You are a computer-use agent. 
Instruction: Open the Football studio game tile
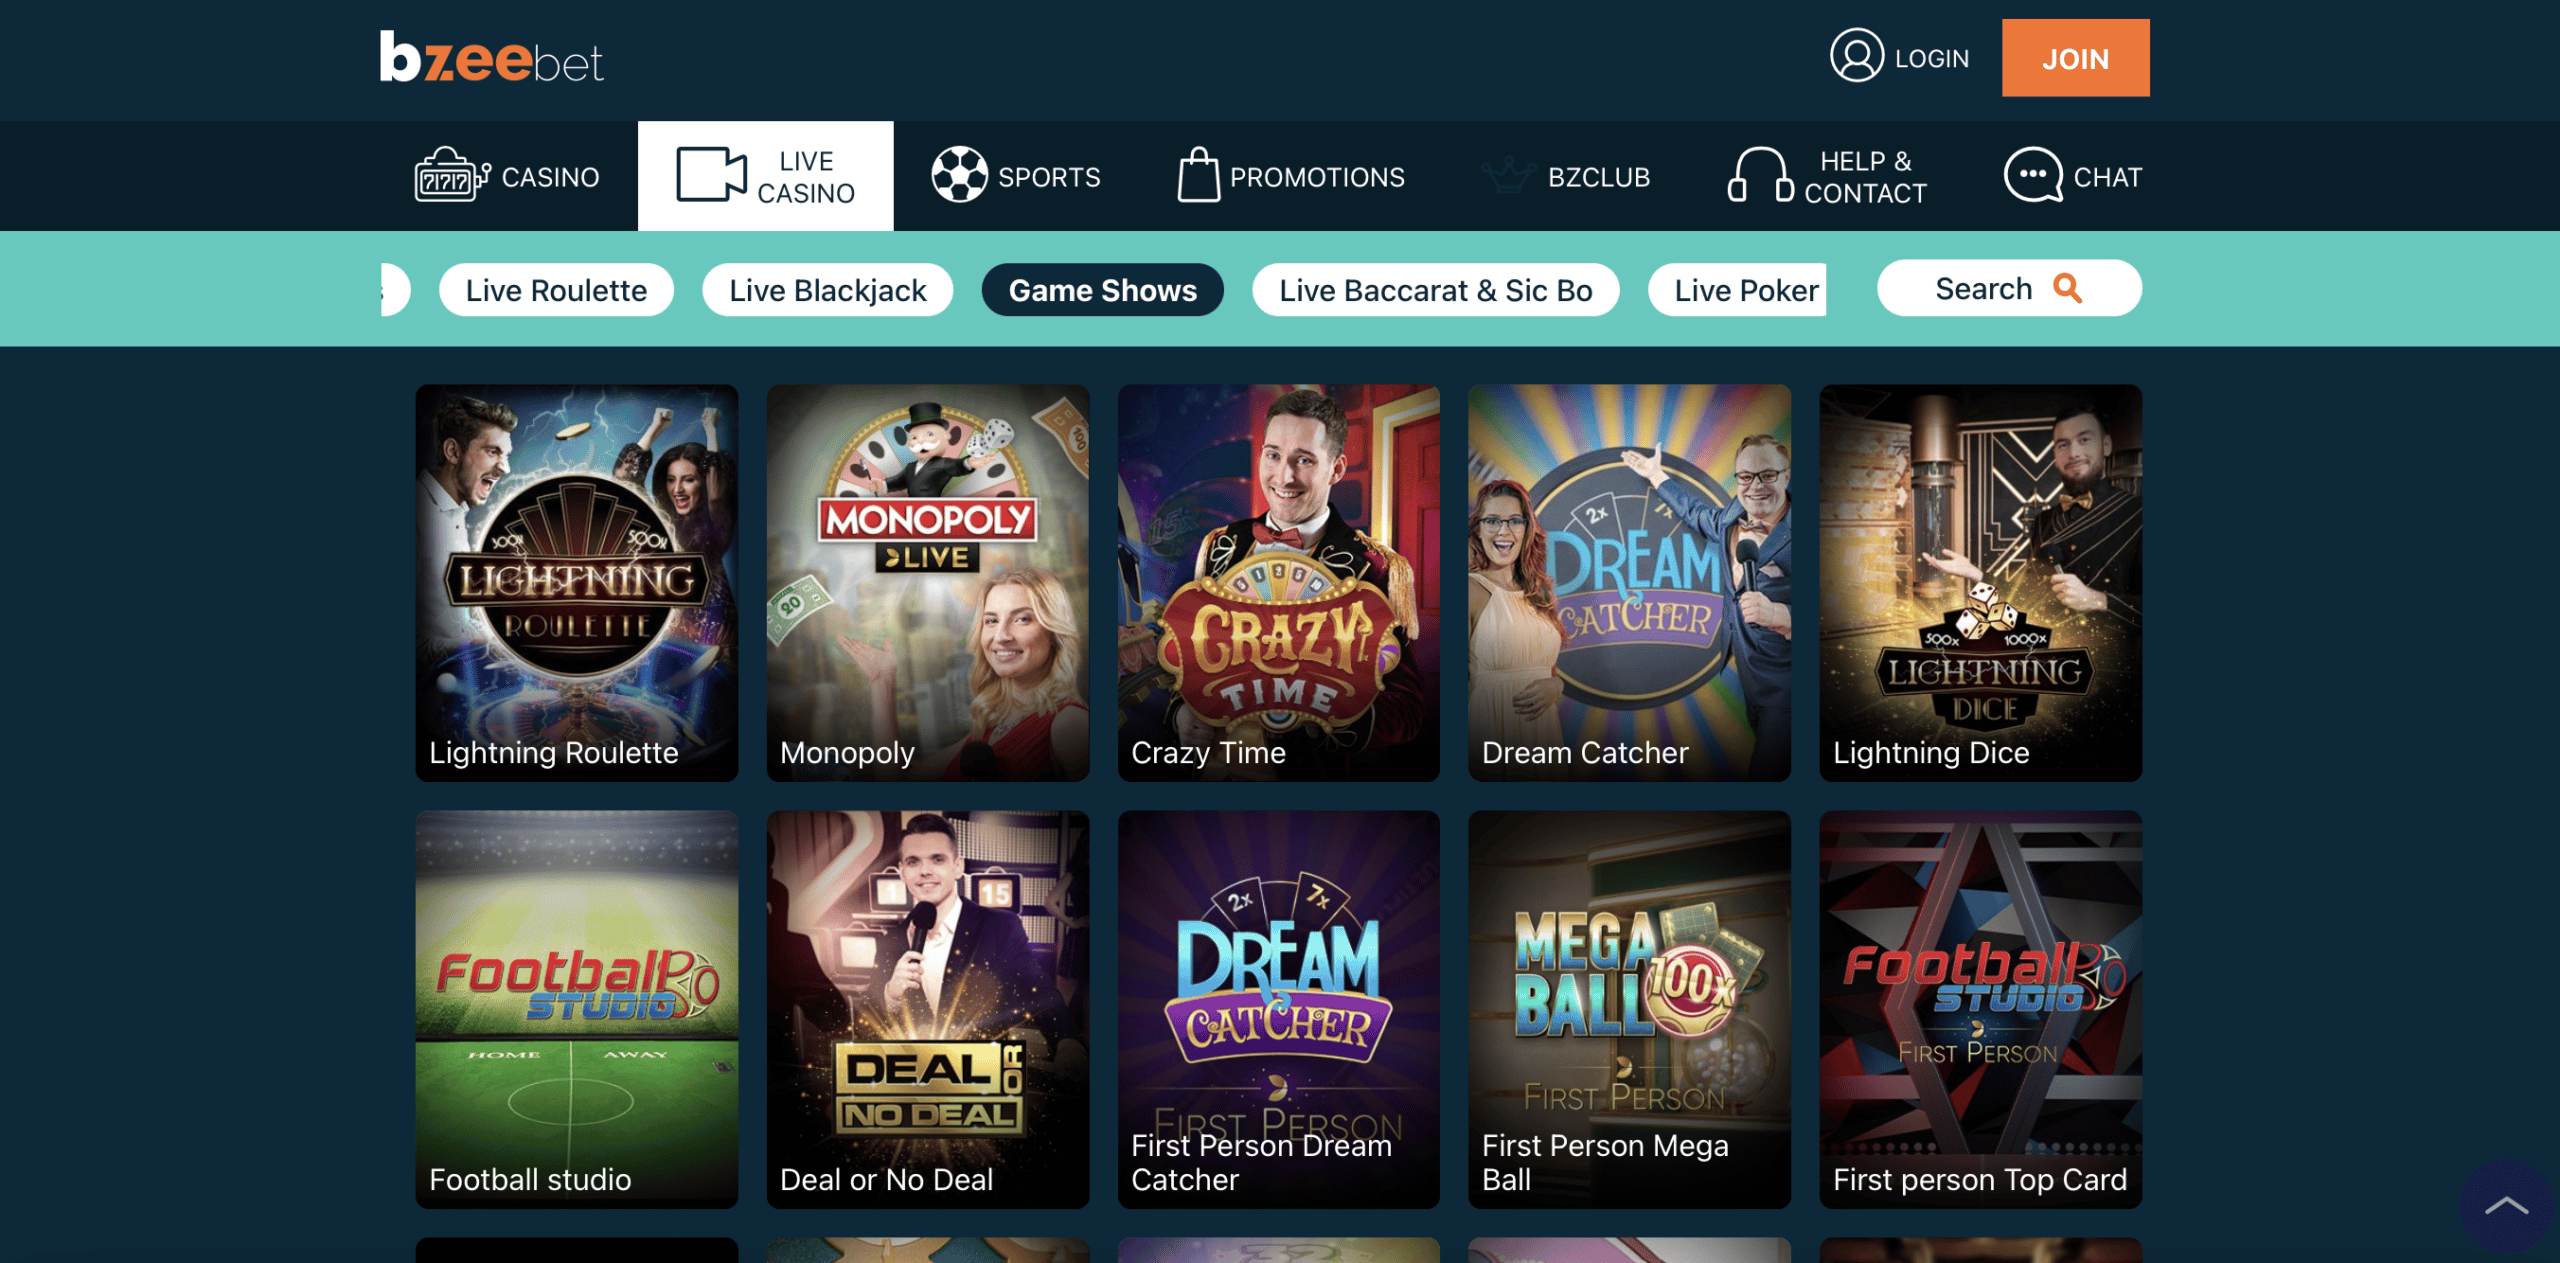577,1010
